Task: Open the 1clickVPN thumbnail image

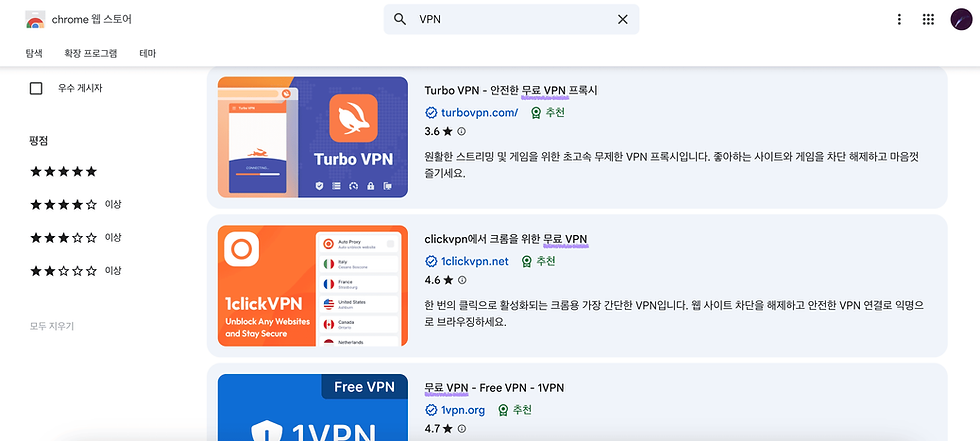Action: 312,285
